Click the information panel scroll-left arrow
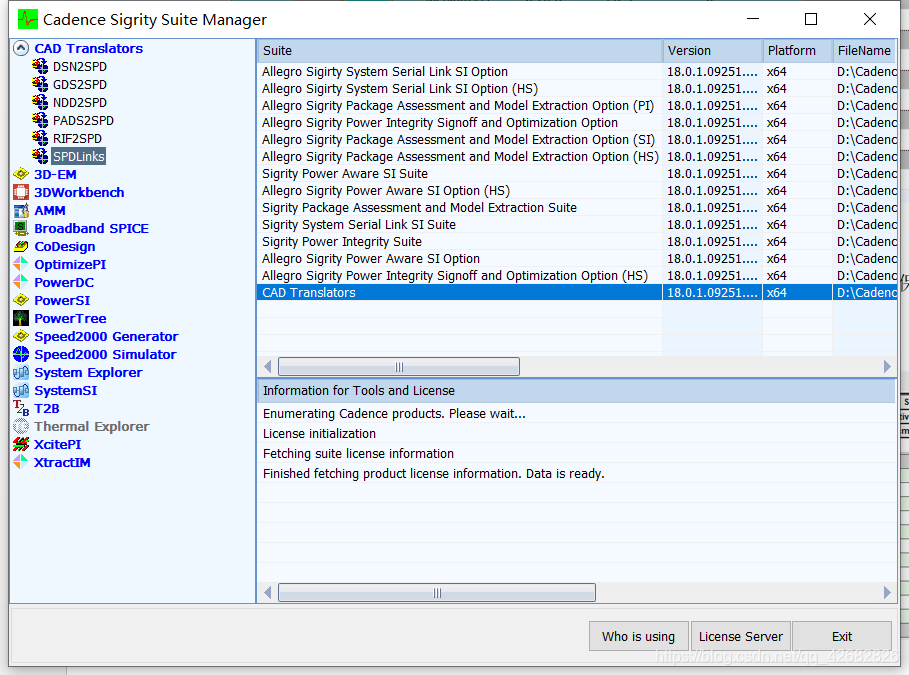The width and height of the screenshot is (909, 675). 267,593
